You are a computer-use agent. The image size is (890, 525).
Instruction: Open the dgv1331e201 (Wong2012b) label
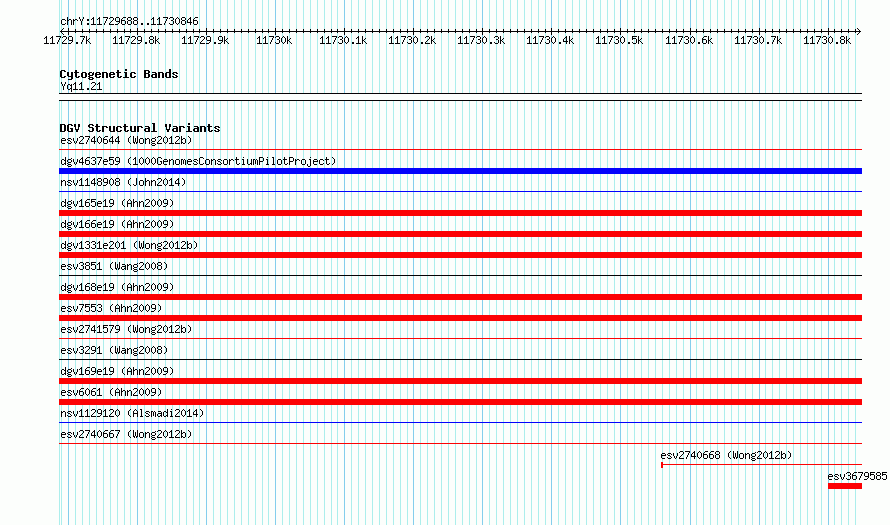coord(129,245)
